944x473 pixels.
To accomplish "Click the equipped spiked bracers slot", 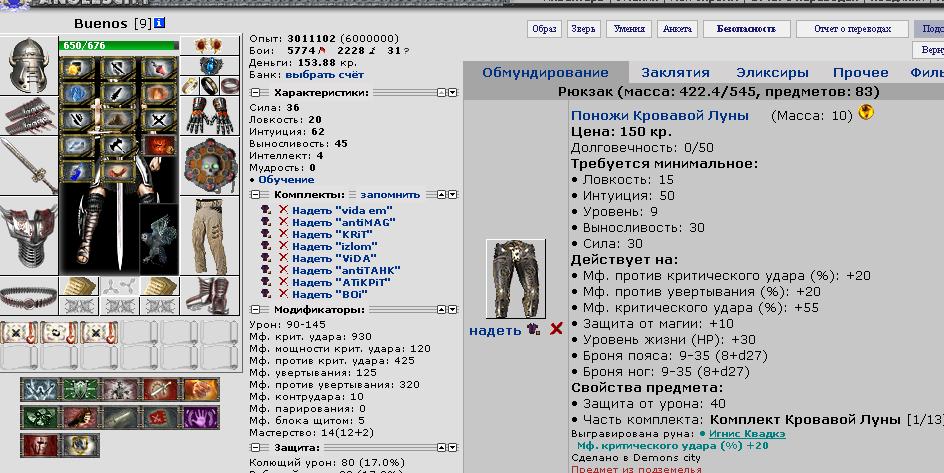I will coord(29,116).
